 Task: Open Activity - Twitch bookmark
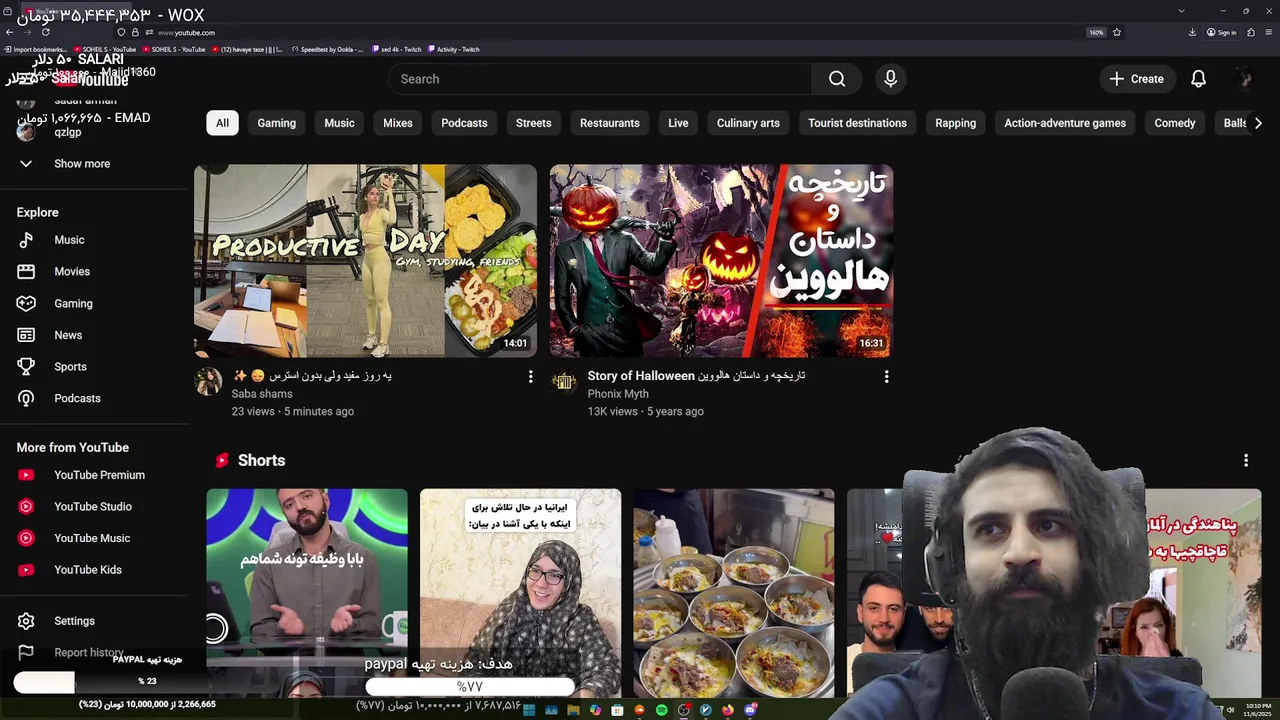[x=454, y=49]
